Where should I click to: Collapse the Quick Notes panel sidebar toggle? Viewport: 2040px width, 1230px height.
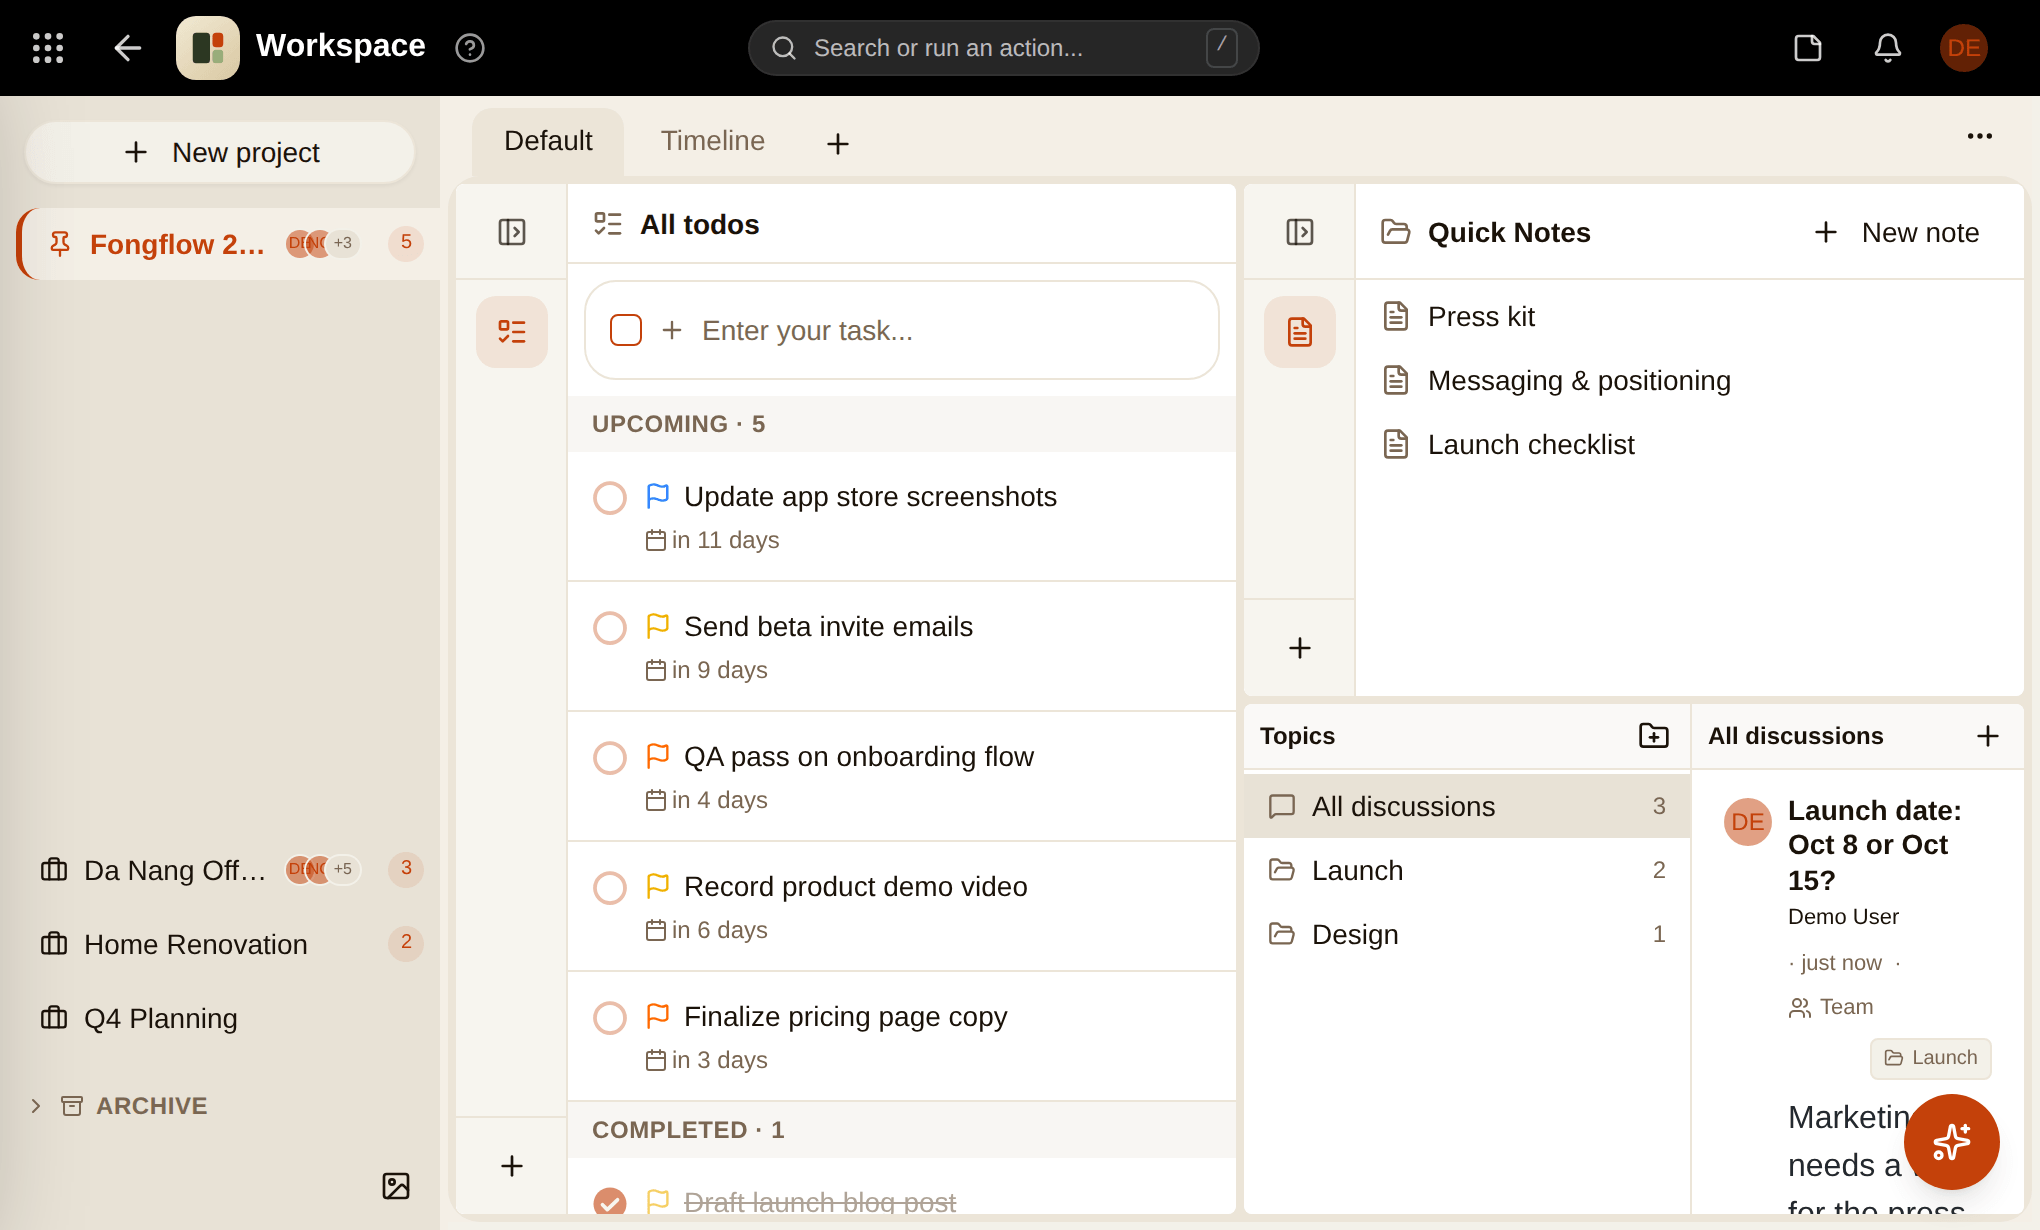pyautogui.click(x=1300, y=232)
